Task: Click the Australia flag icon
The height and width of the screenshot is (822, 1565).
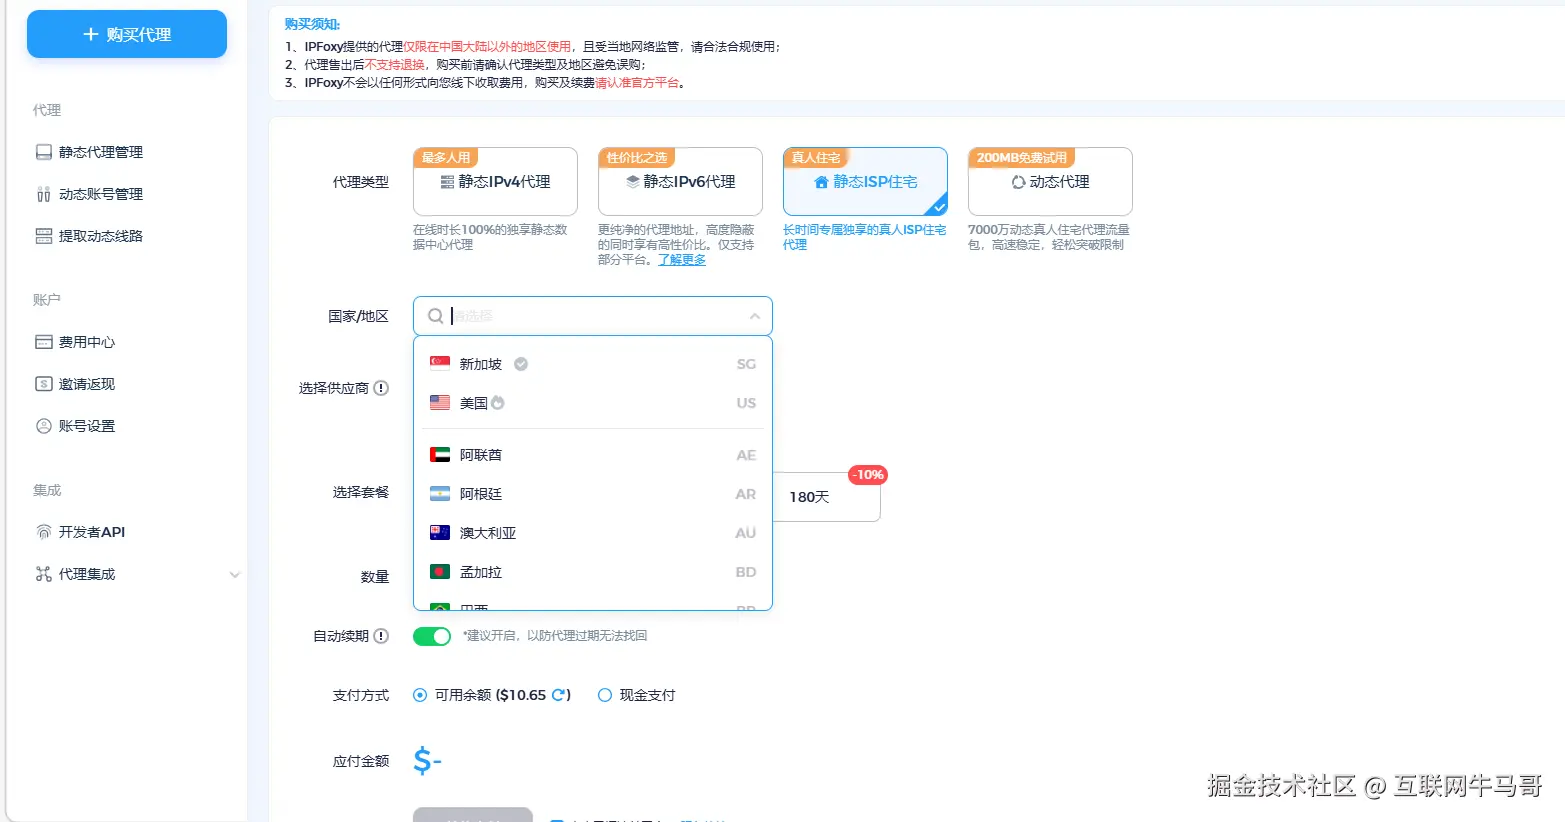Action: pos(440,533)
